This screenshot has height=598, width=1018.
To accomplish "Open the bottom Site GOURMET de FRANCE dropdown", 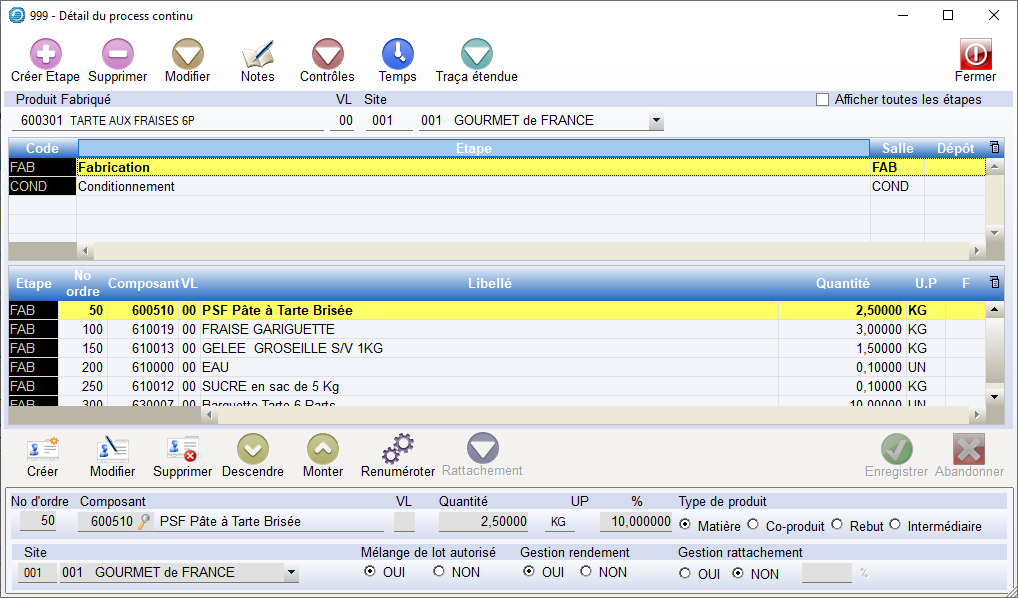I will click(291, 573).
